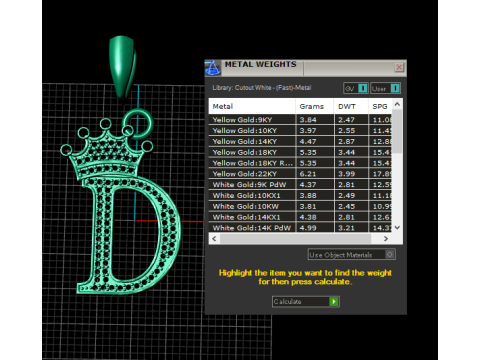This screenshot has width=480, height=360.
Task: Click the left horizontal scroll arrow
Action: click(214, 239)
